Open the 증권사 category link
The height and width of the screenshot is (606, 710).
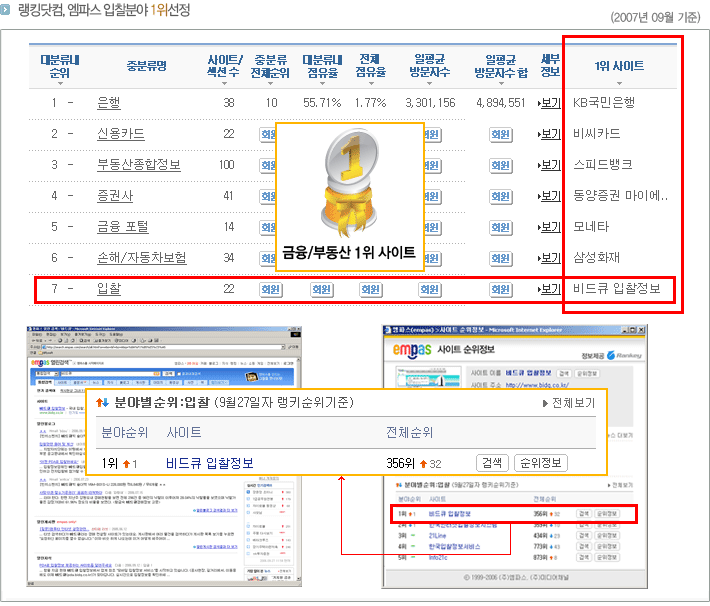115,196
